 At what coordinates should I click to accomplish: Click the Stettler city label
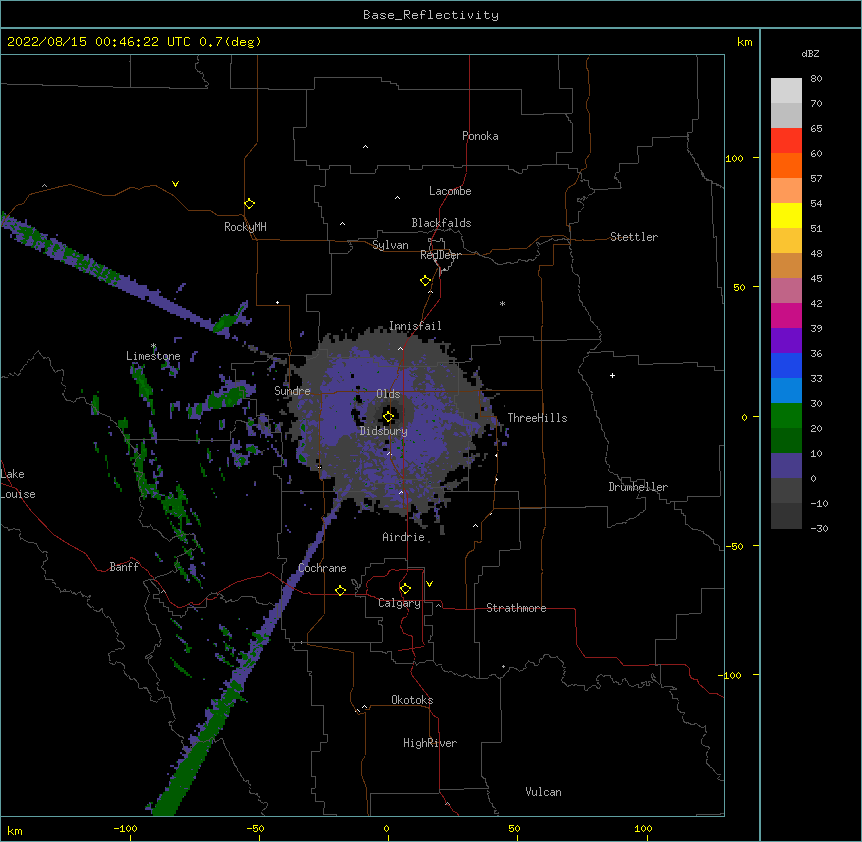(634, 237)
